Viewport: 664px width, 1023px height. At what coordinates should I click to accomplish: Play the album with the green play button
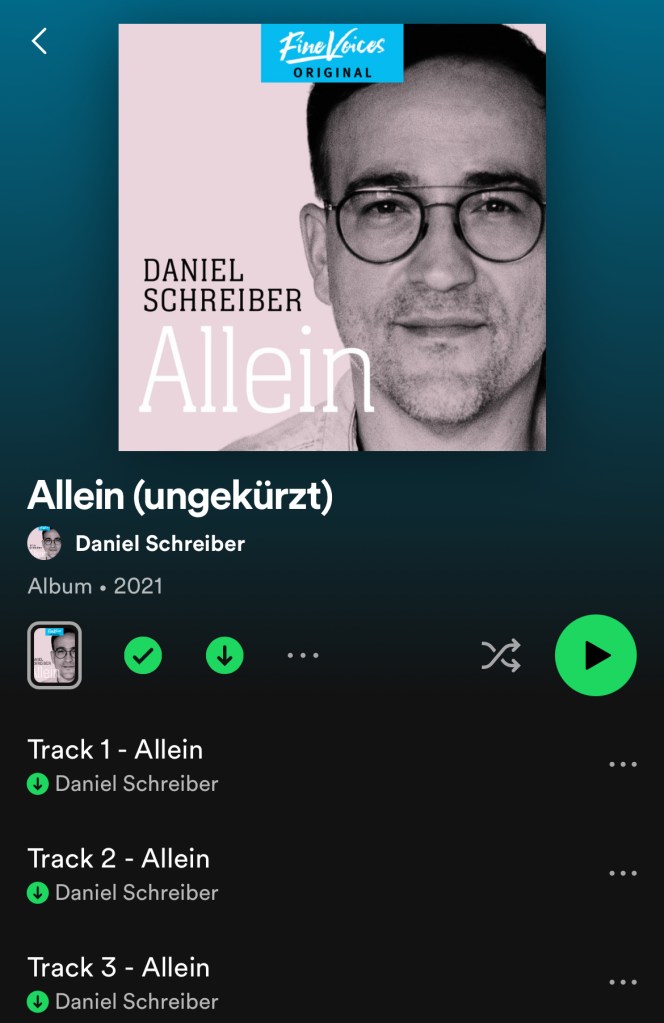click(x=596, y=655)
